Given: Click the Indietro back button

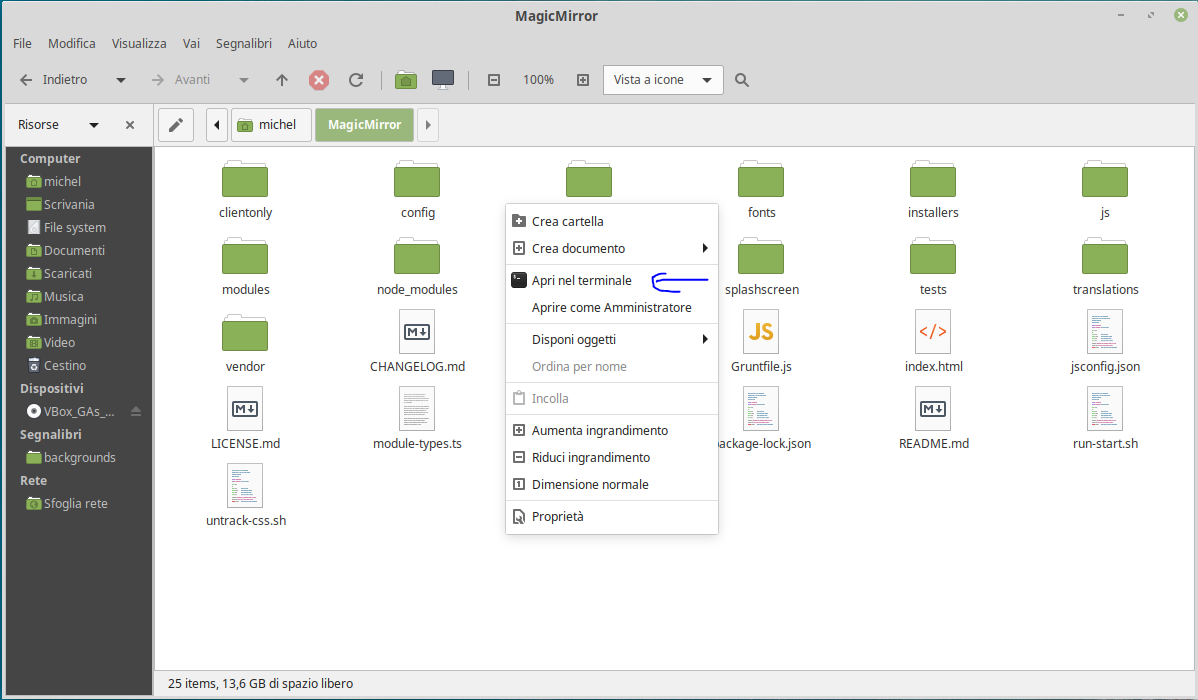Looking at the screenshot, I should point(53,79).
